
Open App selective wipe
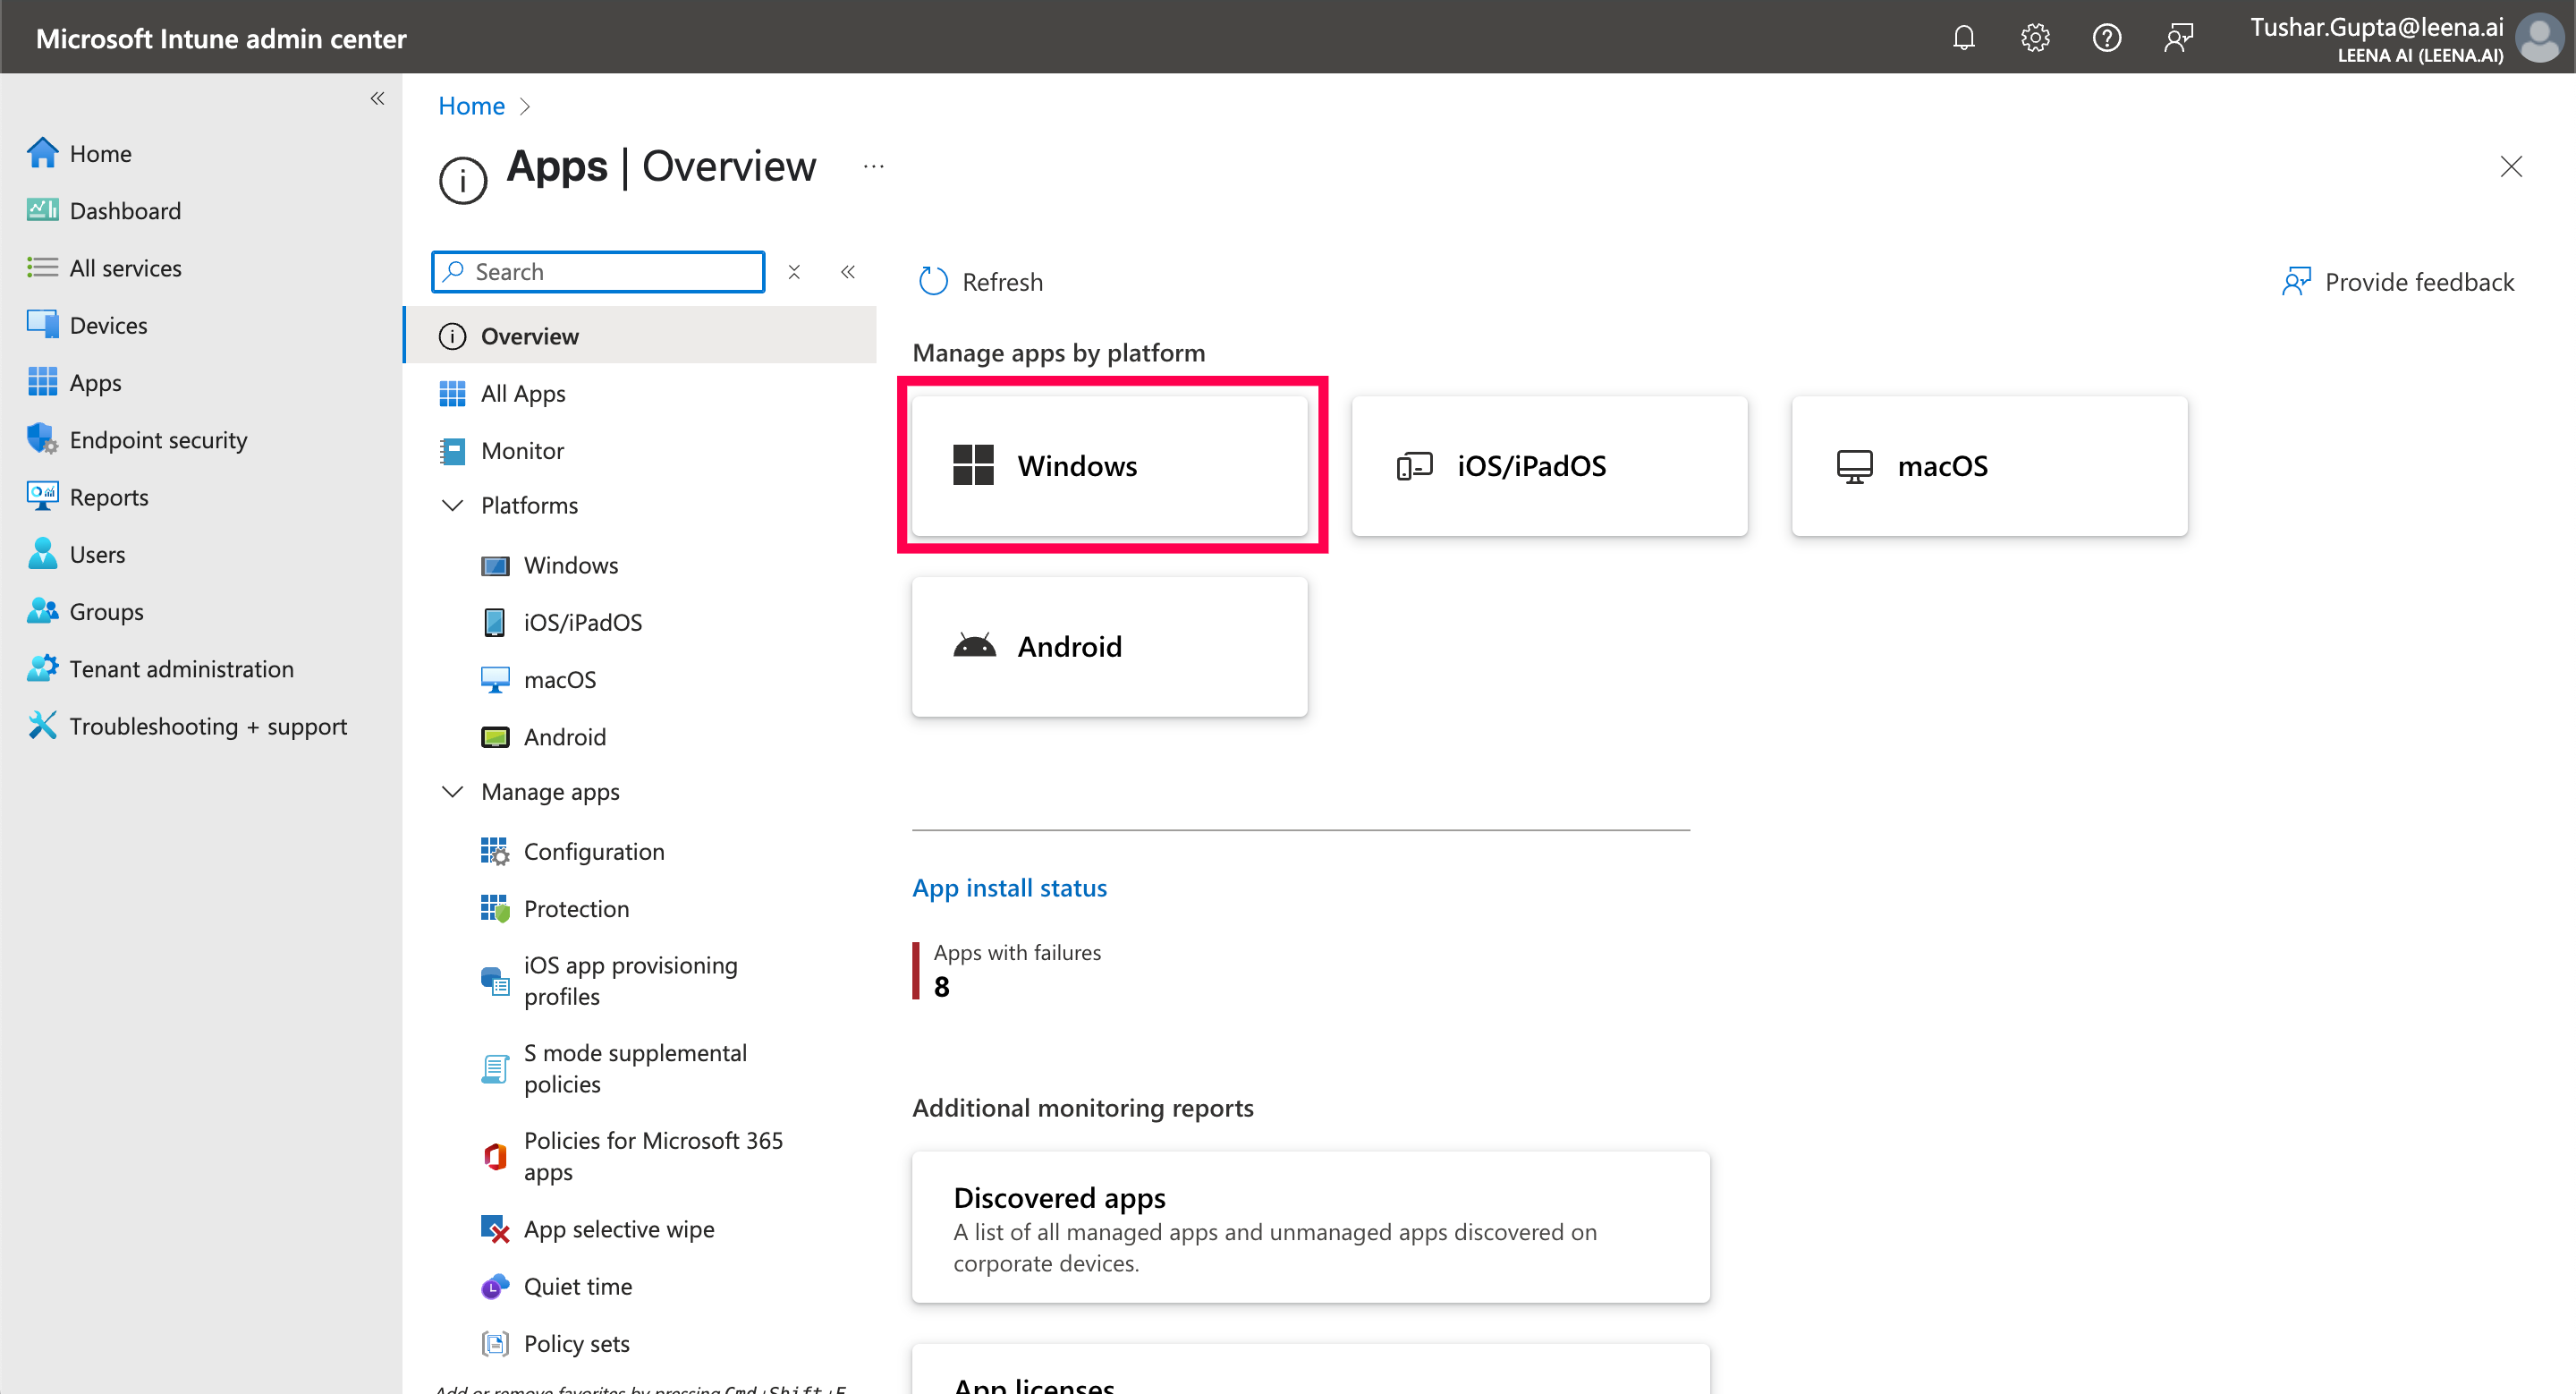pos(618,1229)
